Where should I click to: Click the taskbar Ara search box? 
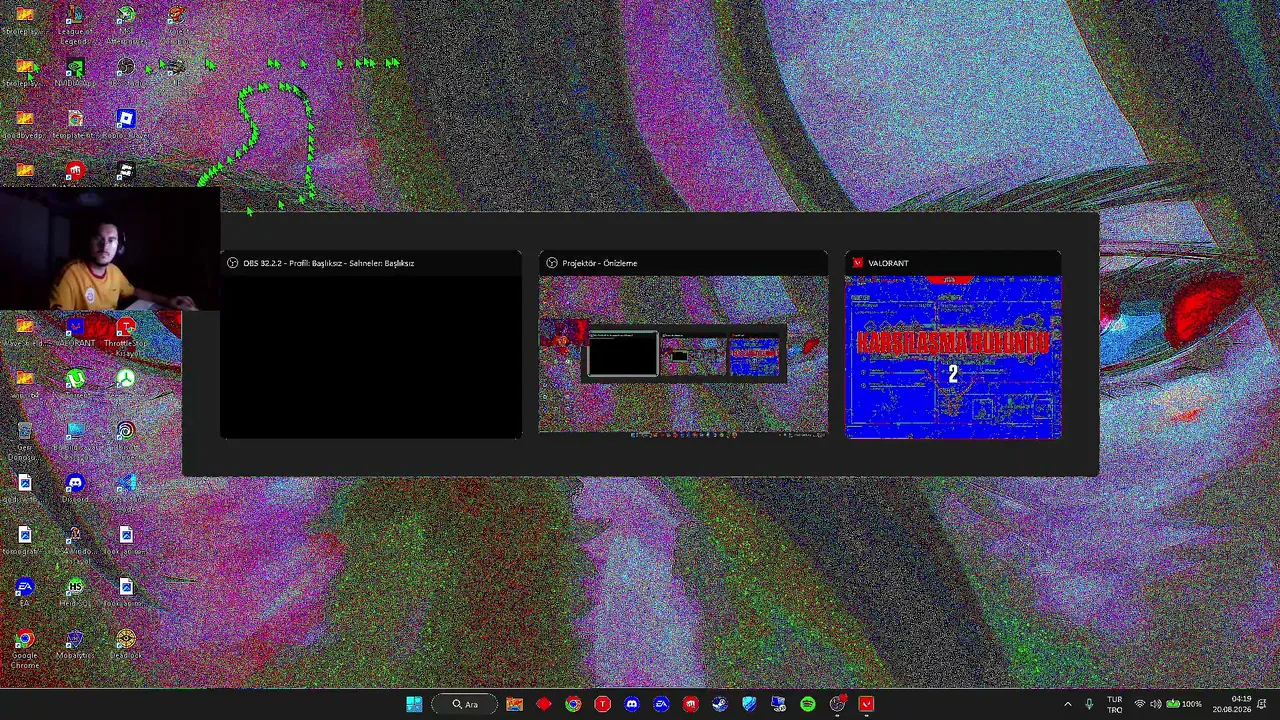pyautogui.click(x=465, y=704)
